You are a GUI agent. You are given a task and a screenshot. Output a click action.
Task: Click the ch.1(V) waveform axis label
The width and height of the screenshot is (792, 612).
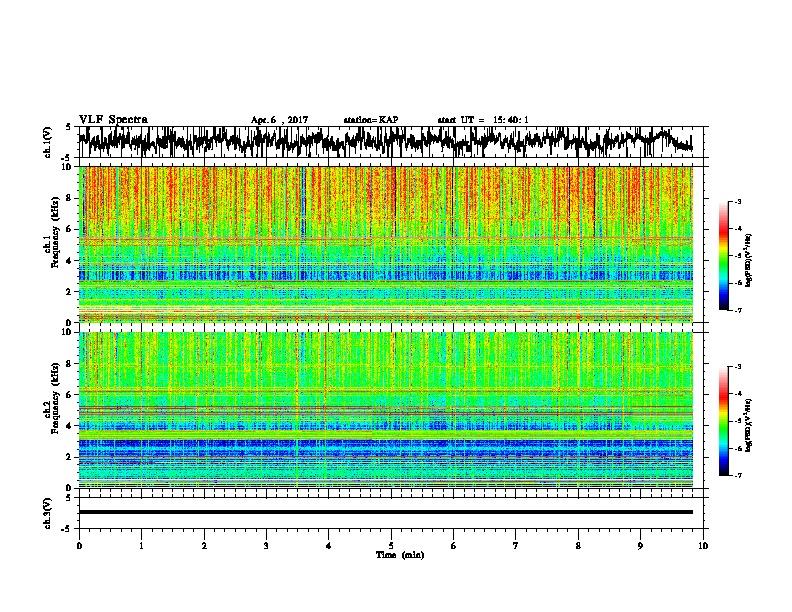click(48, 142)
